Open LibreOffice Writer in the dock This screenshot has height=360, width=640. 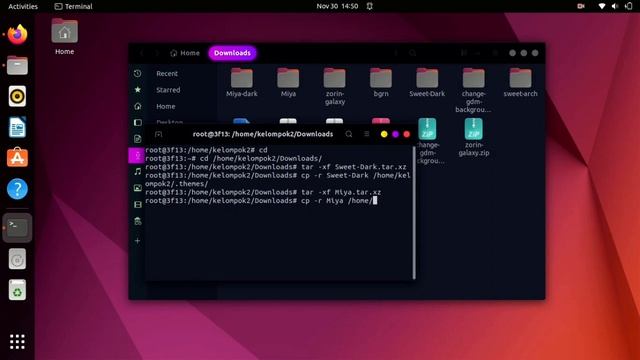pos(17,127)
